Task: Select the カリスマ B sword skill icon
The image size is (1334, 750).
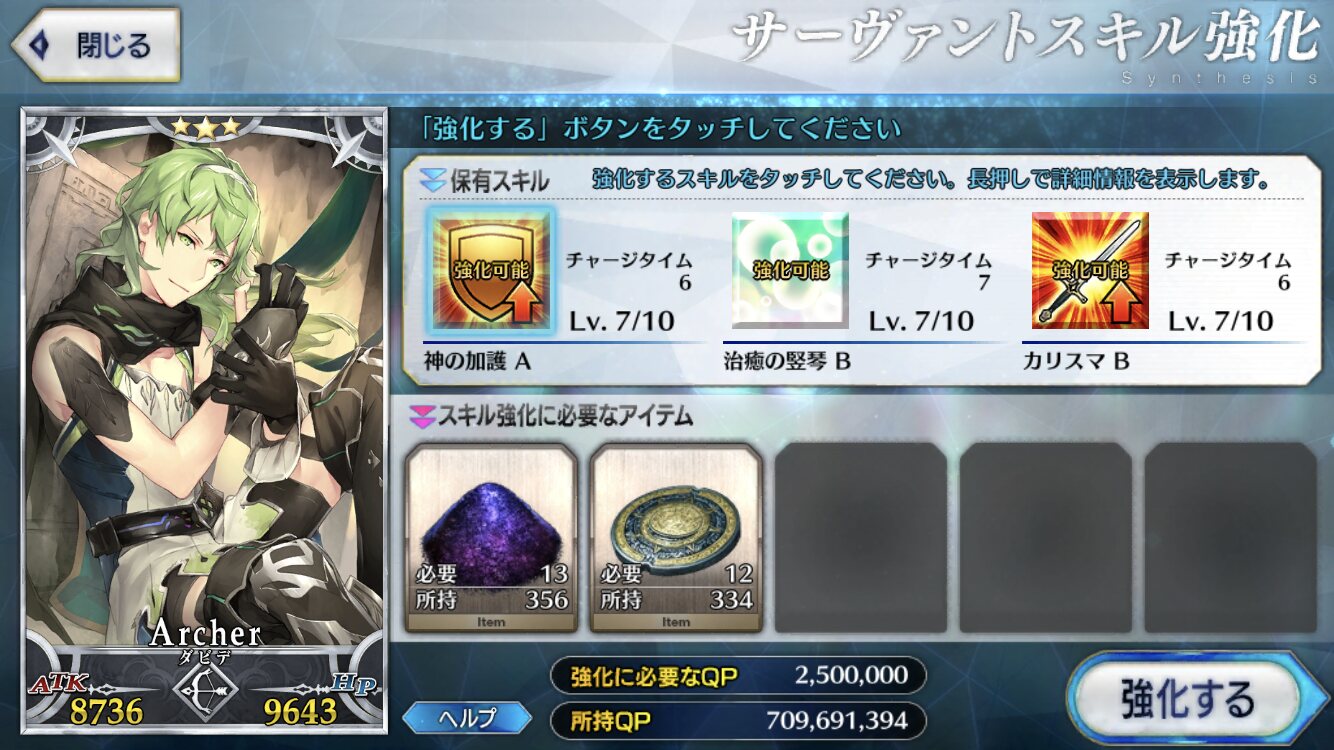Action: (x=1090, y=270)
